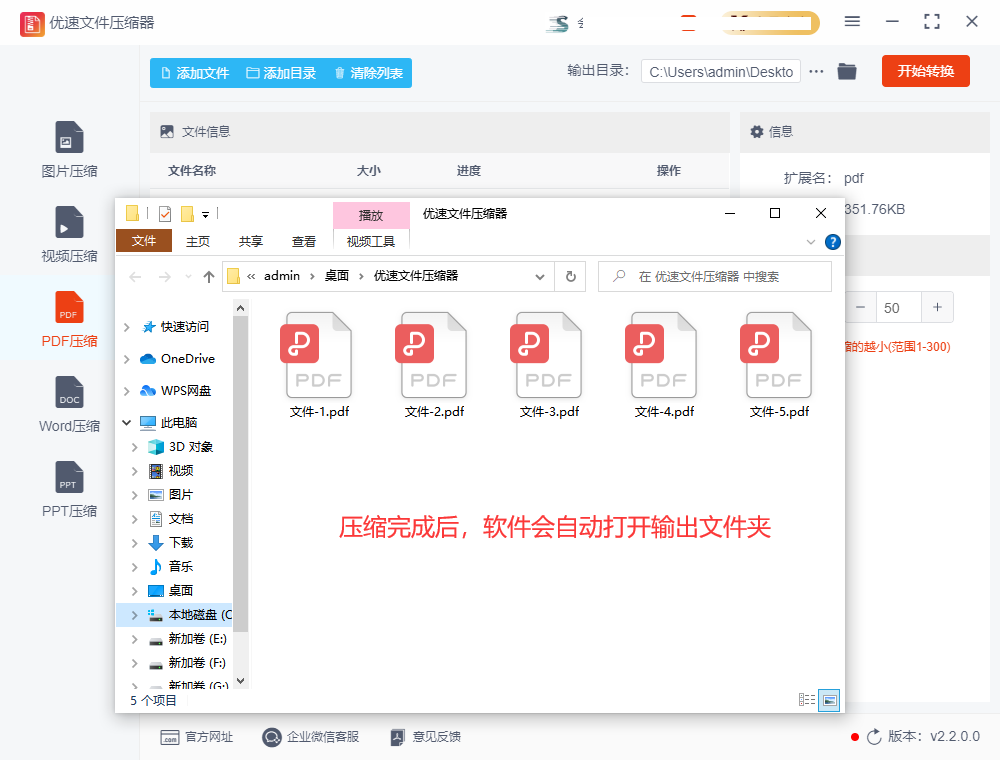Open the 共享 ribbon tab
Viewport: 1000px width, 760px height.
click(x=251, y=242)
